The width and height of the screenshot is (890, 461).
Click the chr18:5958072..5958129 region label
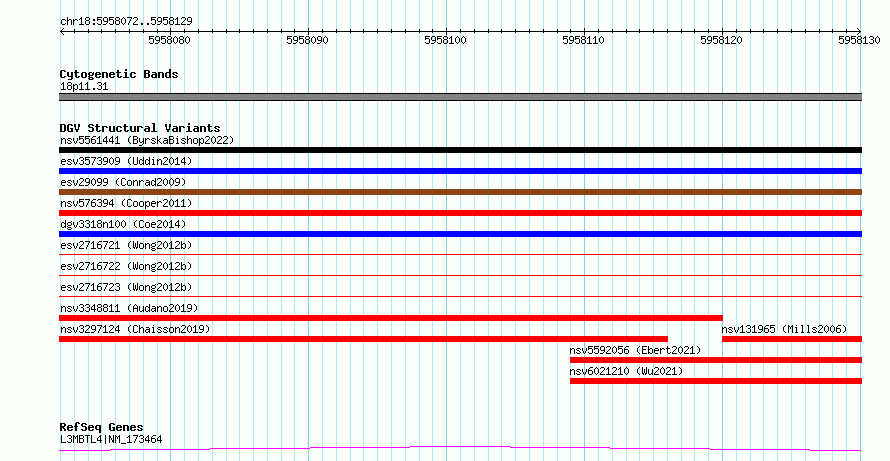tap(126, 22)
